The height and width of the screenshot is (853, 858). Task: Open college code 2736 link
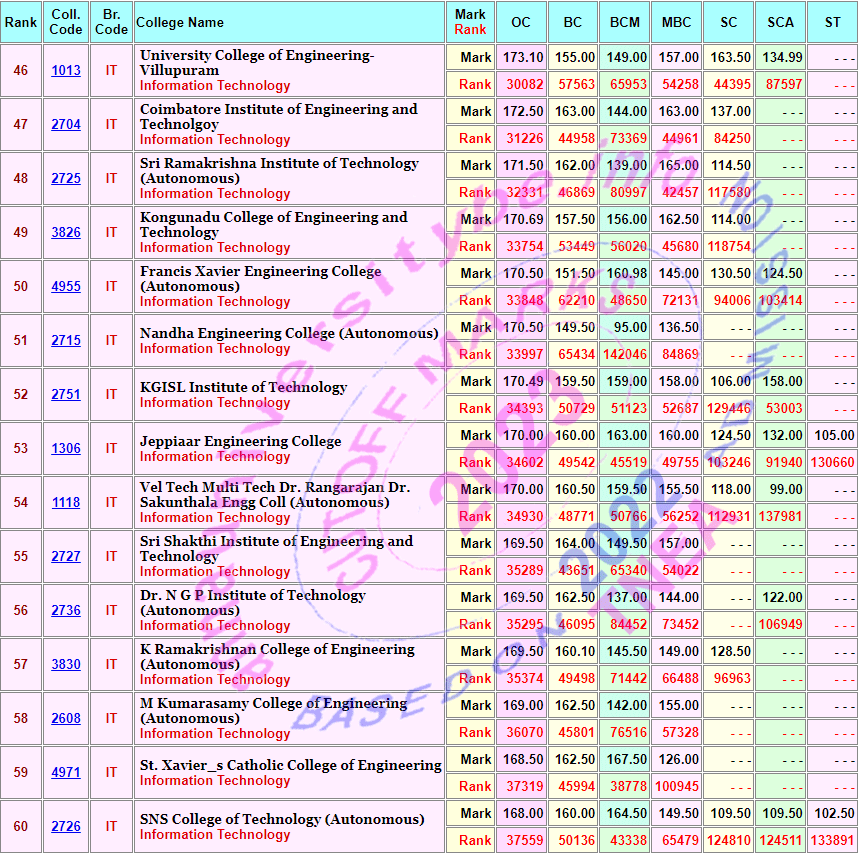pyautogui.click(x=66, y=611)
